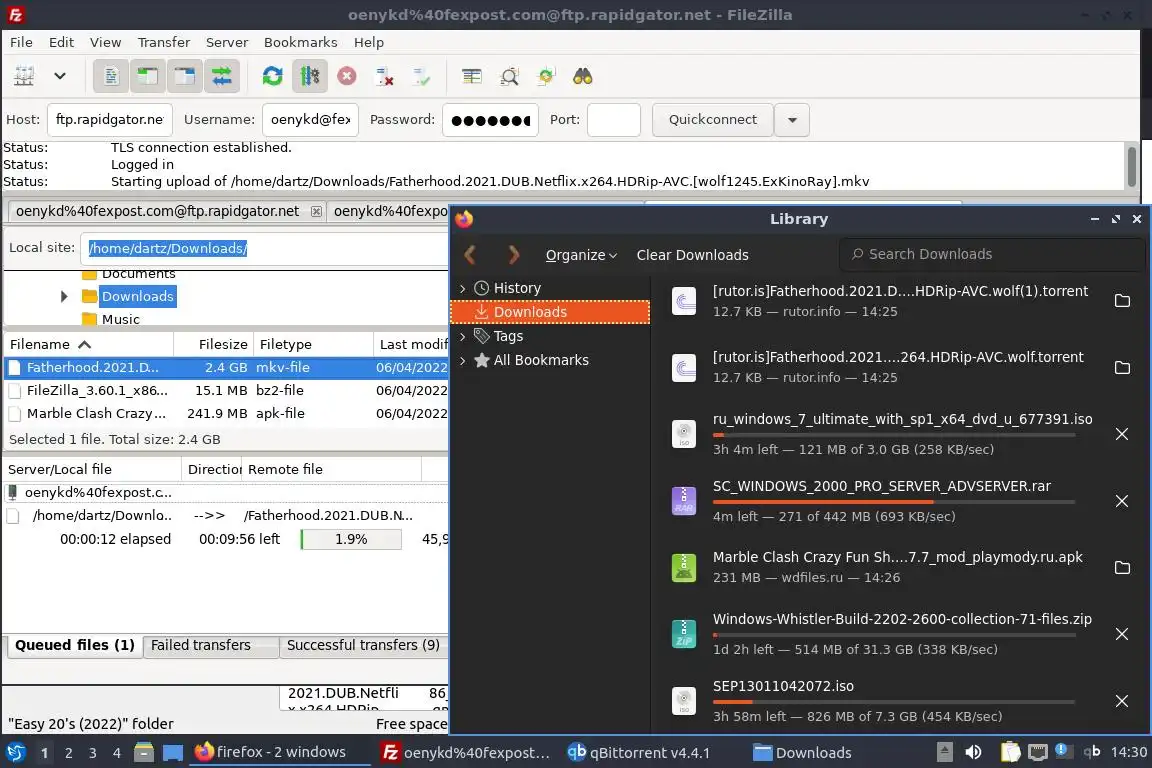This screenshot has height=768, width=1152.
Task: Select the Marble Clash Crazy apk file in FileZilla
Action: 226,414
